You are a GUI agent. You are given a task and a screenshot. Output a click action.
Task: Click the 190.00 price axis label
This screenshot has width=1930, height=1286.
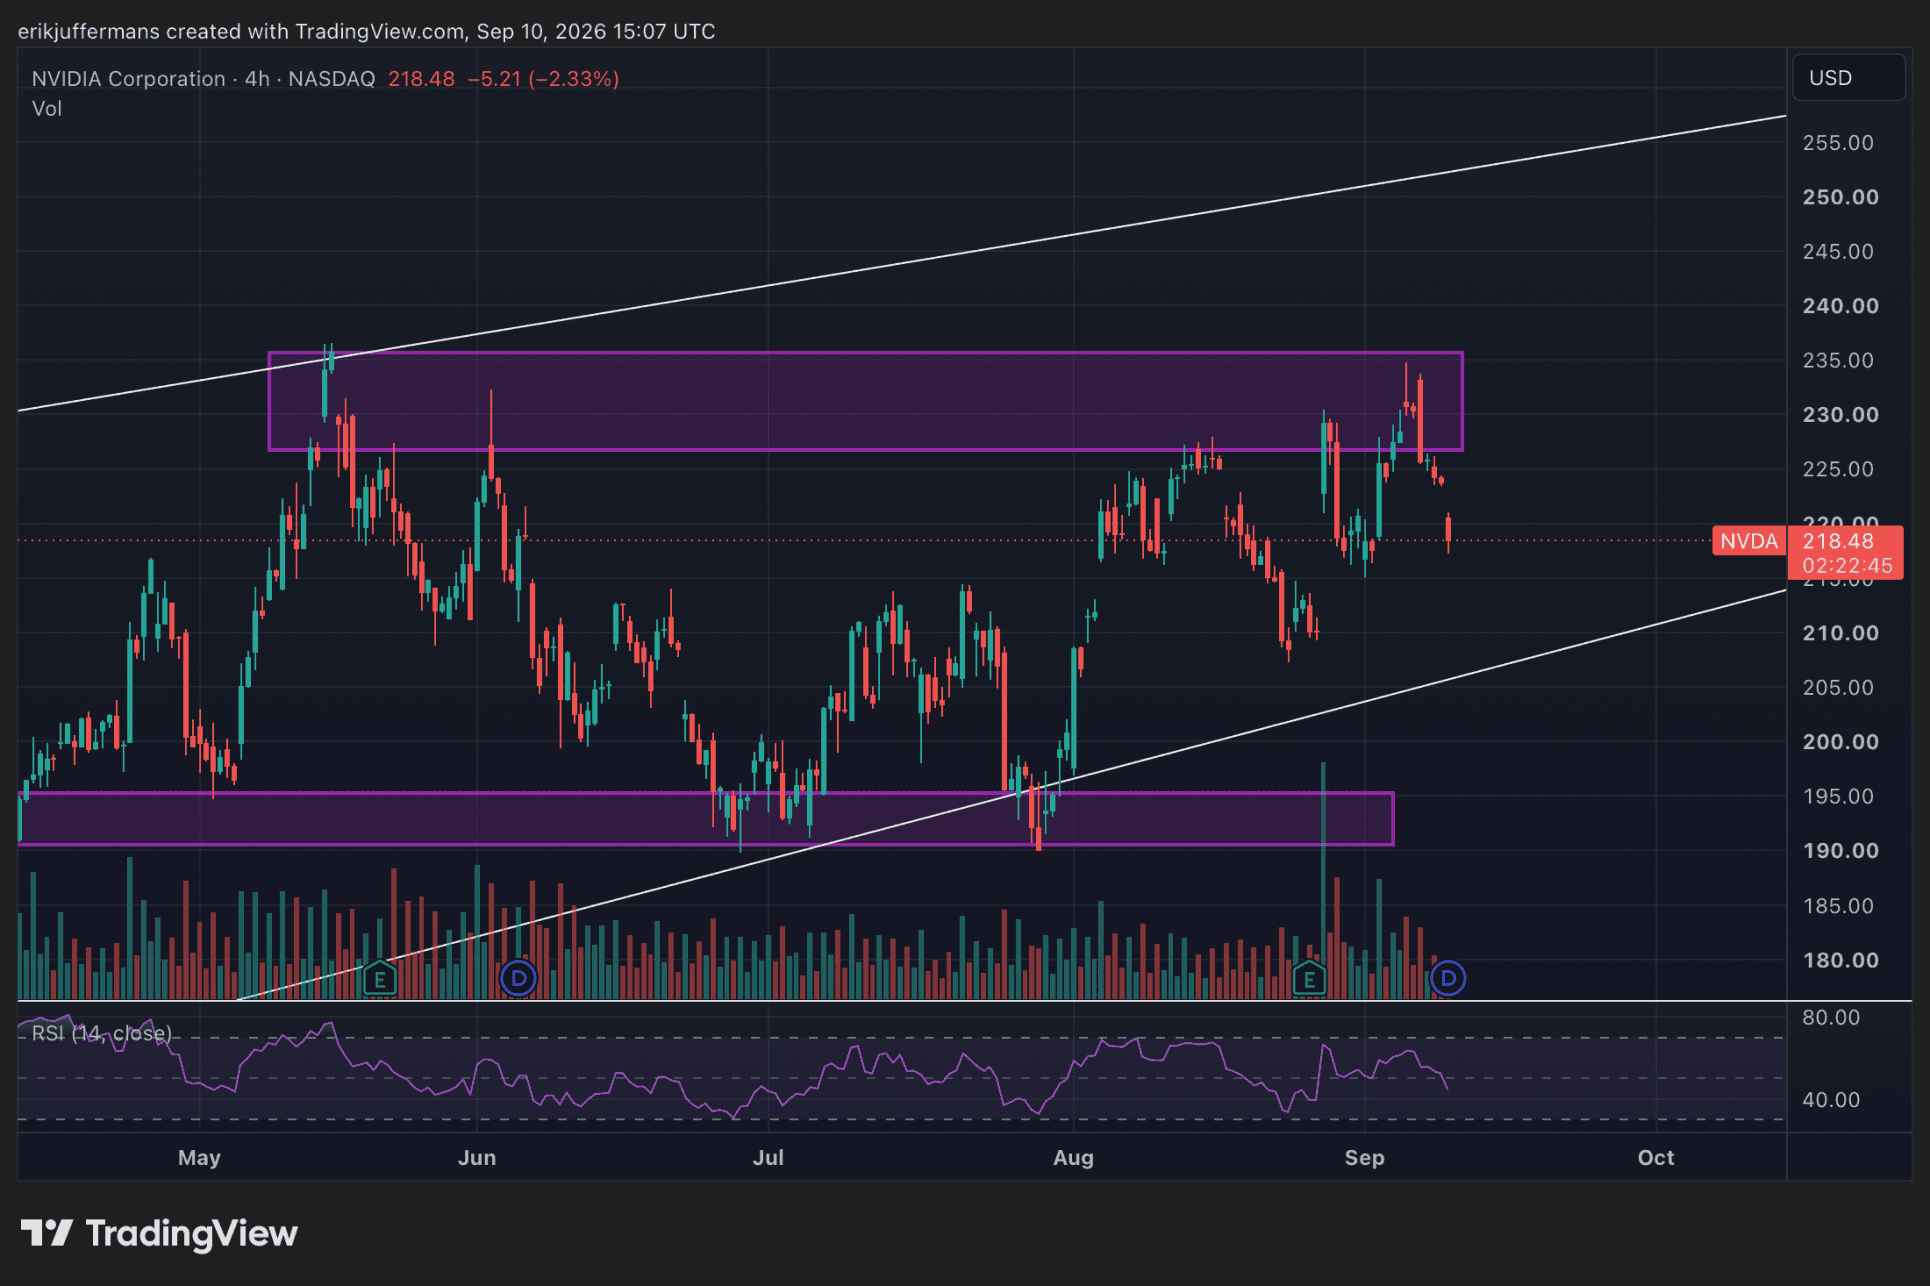tap(1840, 851)
